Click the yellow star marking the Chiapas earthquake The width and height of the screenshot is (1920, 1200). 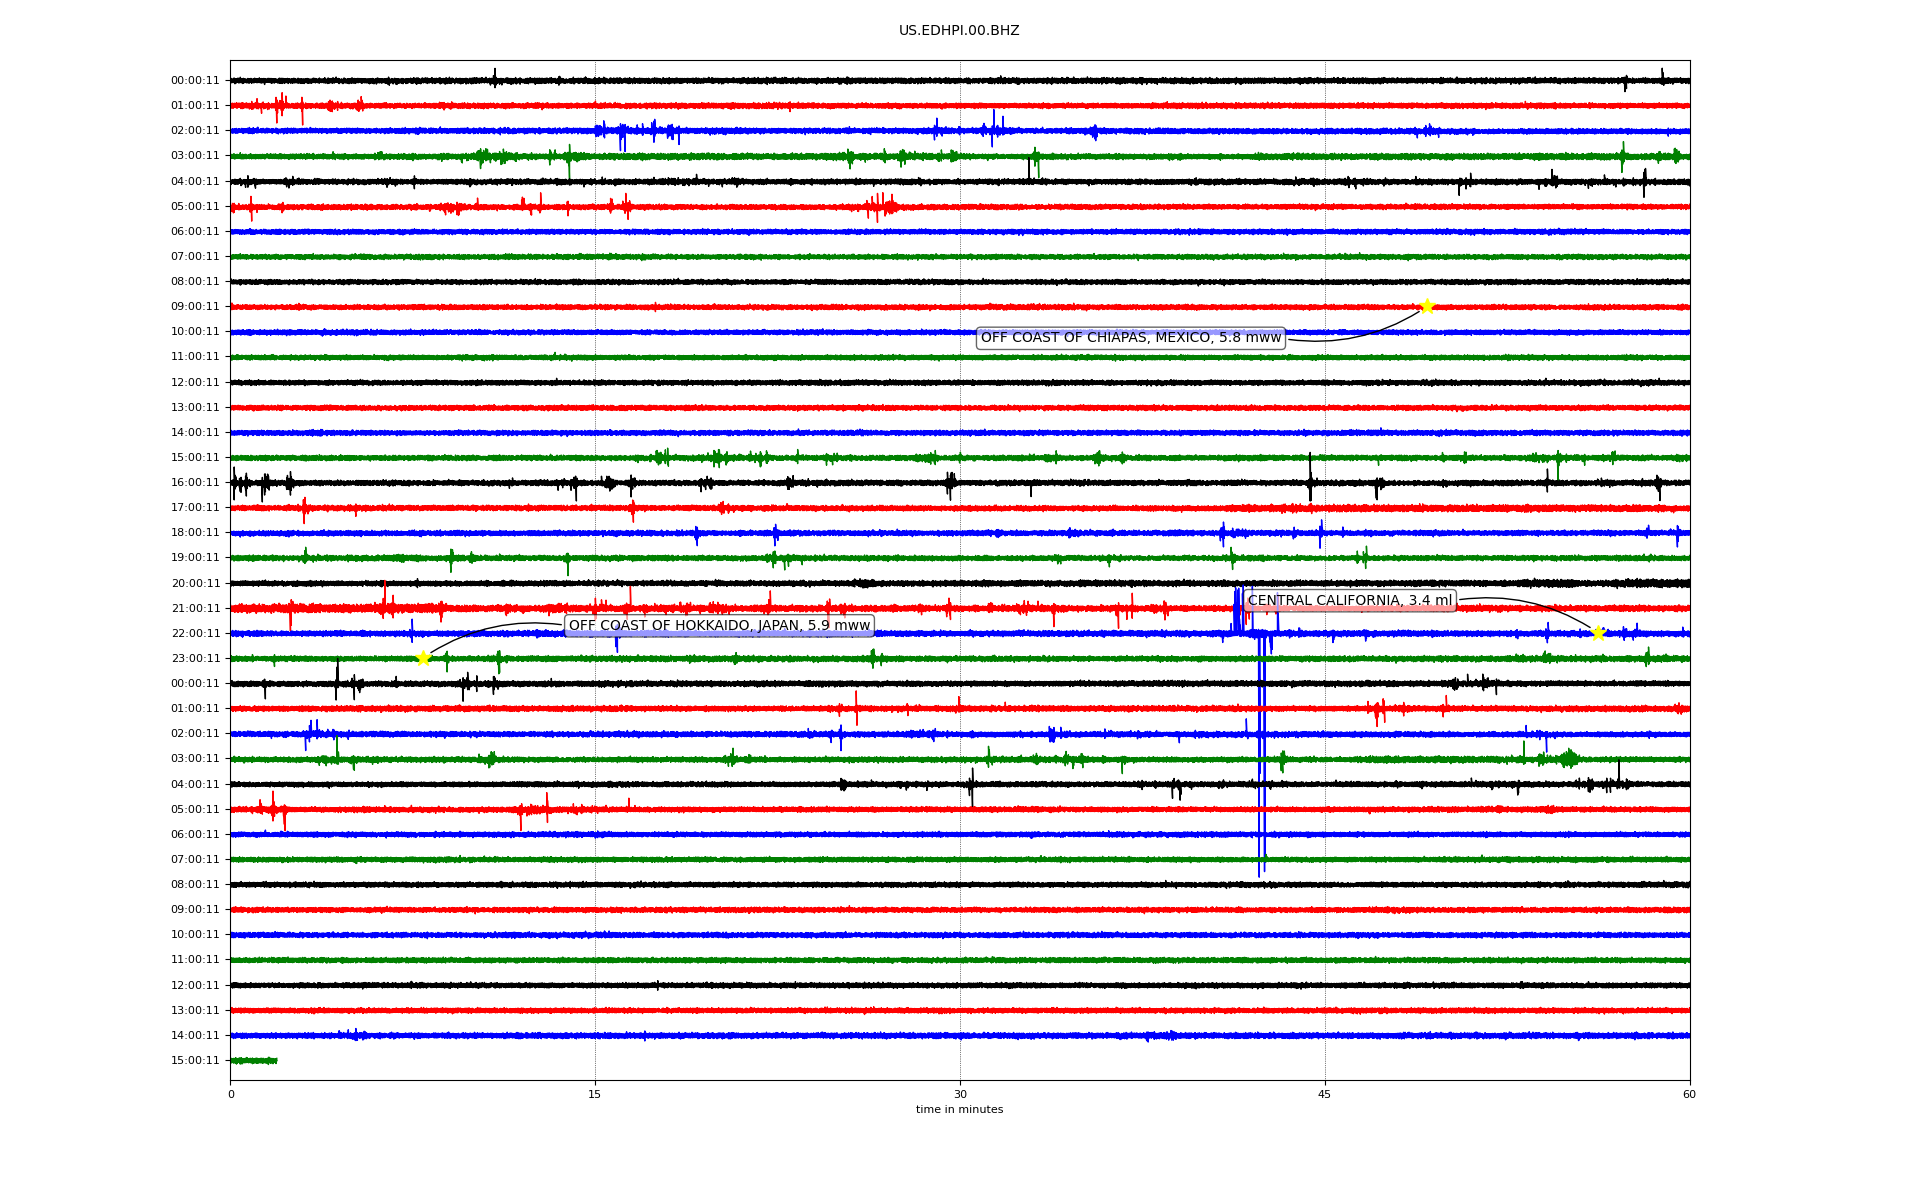[1427, 306]
